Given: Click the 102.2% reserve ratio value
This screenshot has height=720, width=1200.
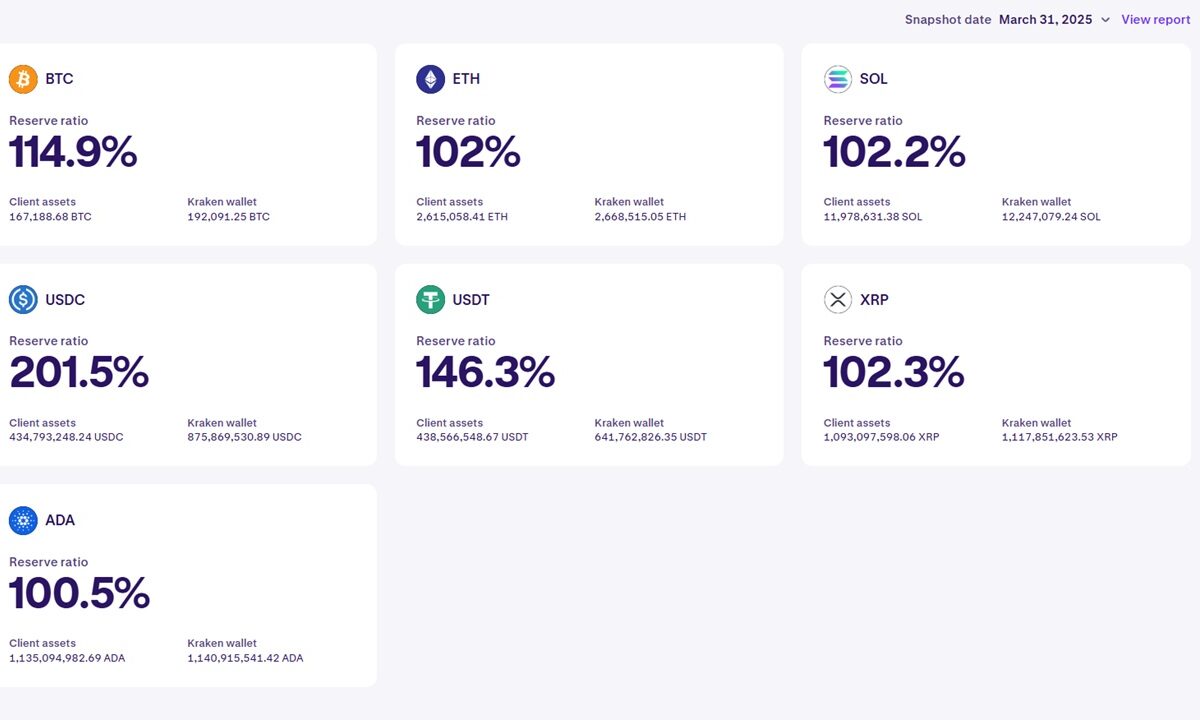Looking at the screenshot, I should click(894, 152).
